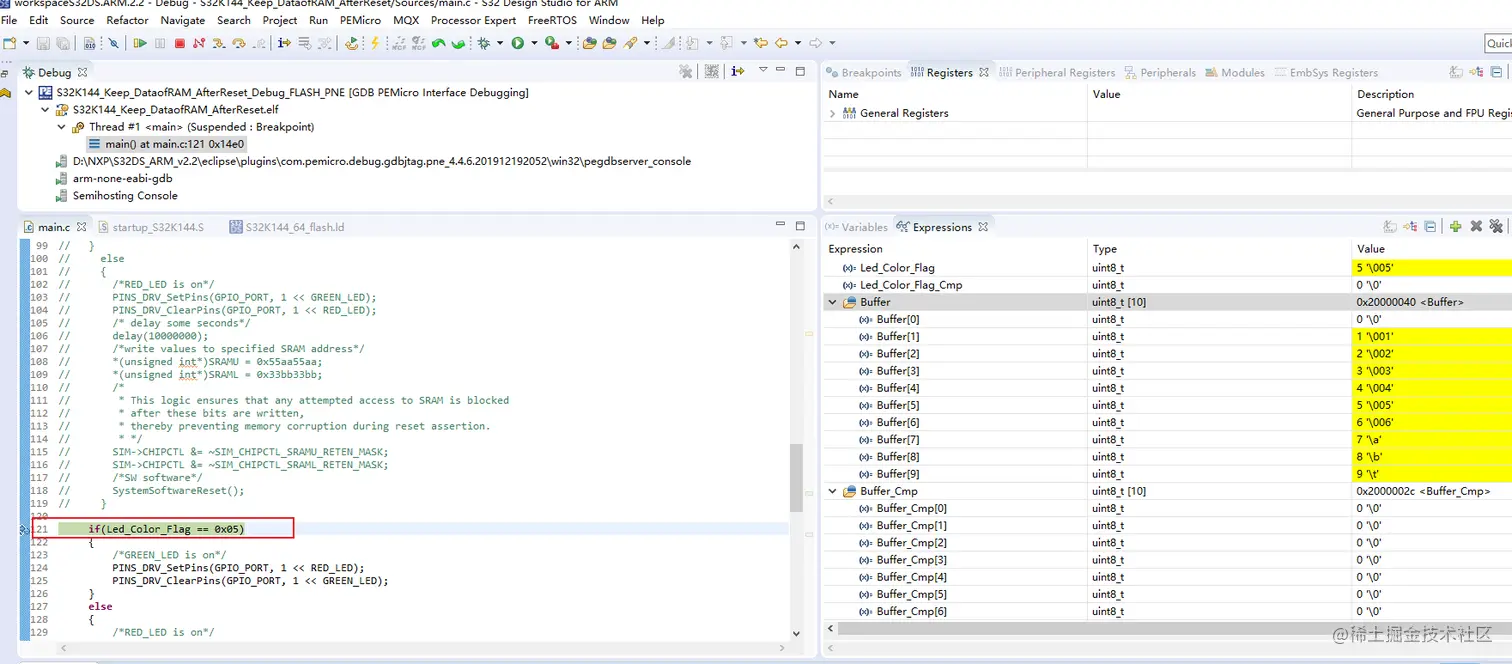This screenshot has height=664, width=1512.
Task: Click Last Edit Location arrow icon
Action: point(761,43)
